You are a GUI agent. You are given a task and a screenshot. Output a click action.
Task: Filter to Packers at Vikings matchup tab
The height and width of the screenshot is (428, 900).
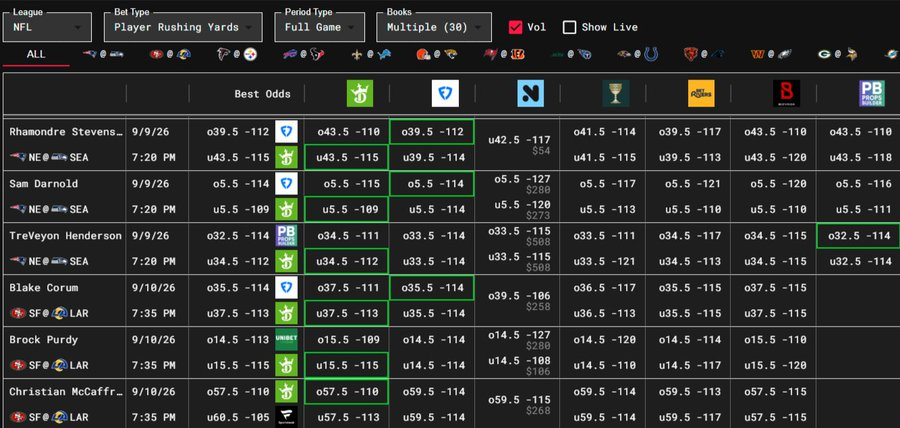pos(838,55)
